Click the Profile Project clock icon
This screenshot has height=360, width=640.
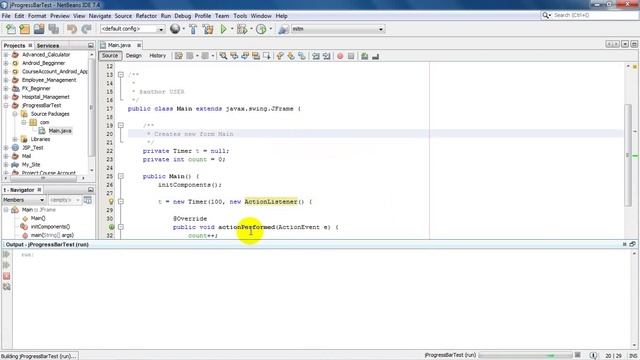261,29
